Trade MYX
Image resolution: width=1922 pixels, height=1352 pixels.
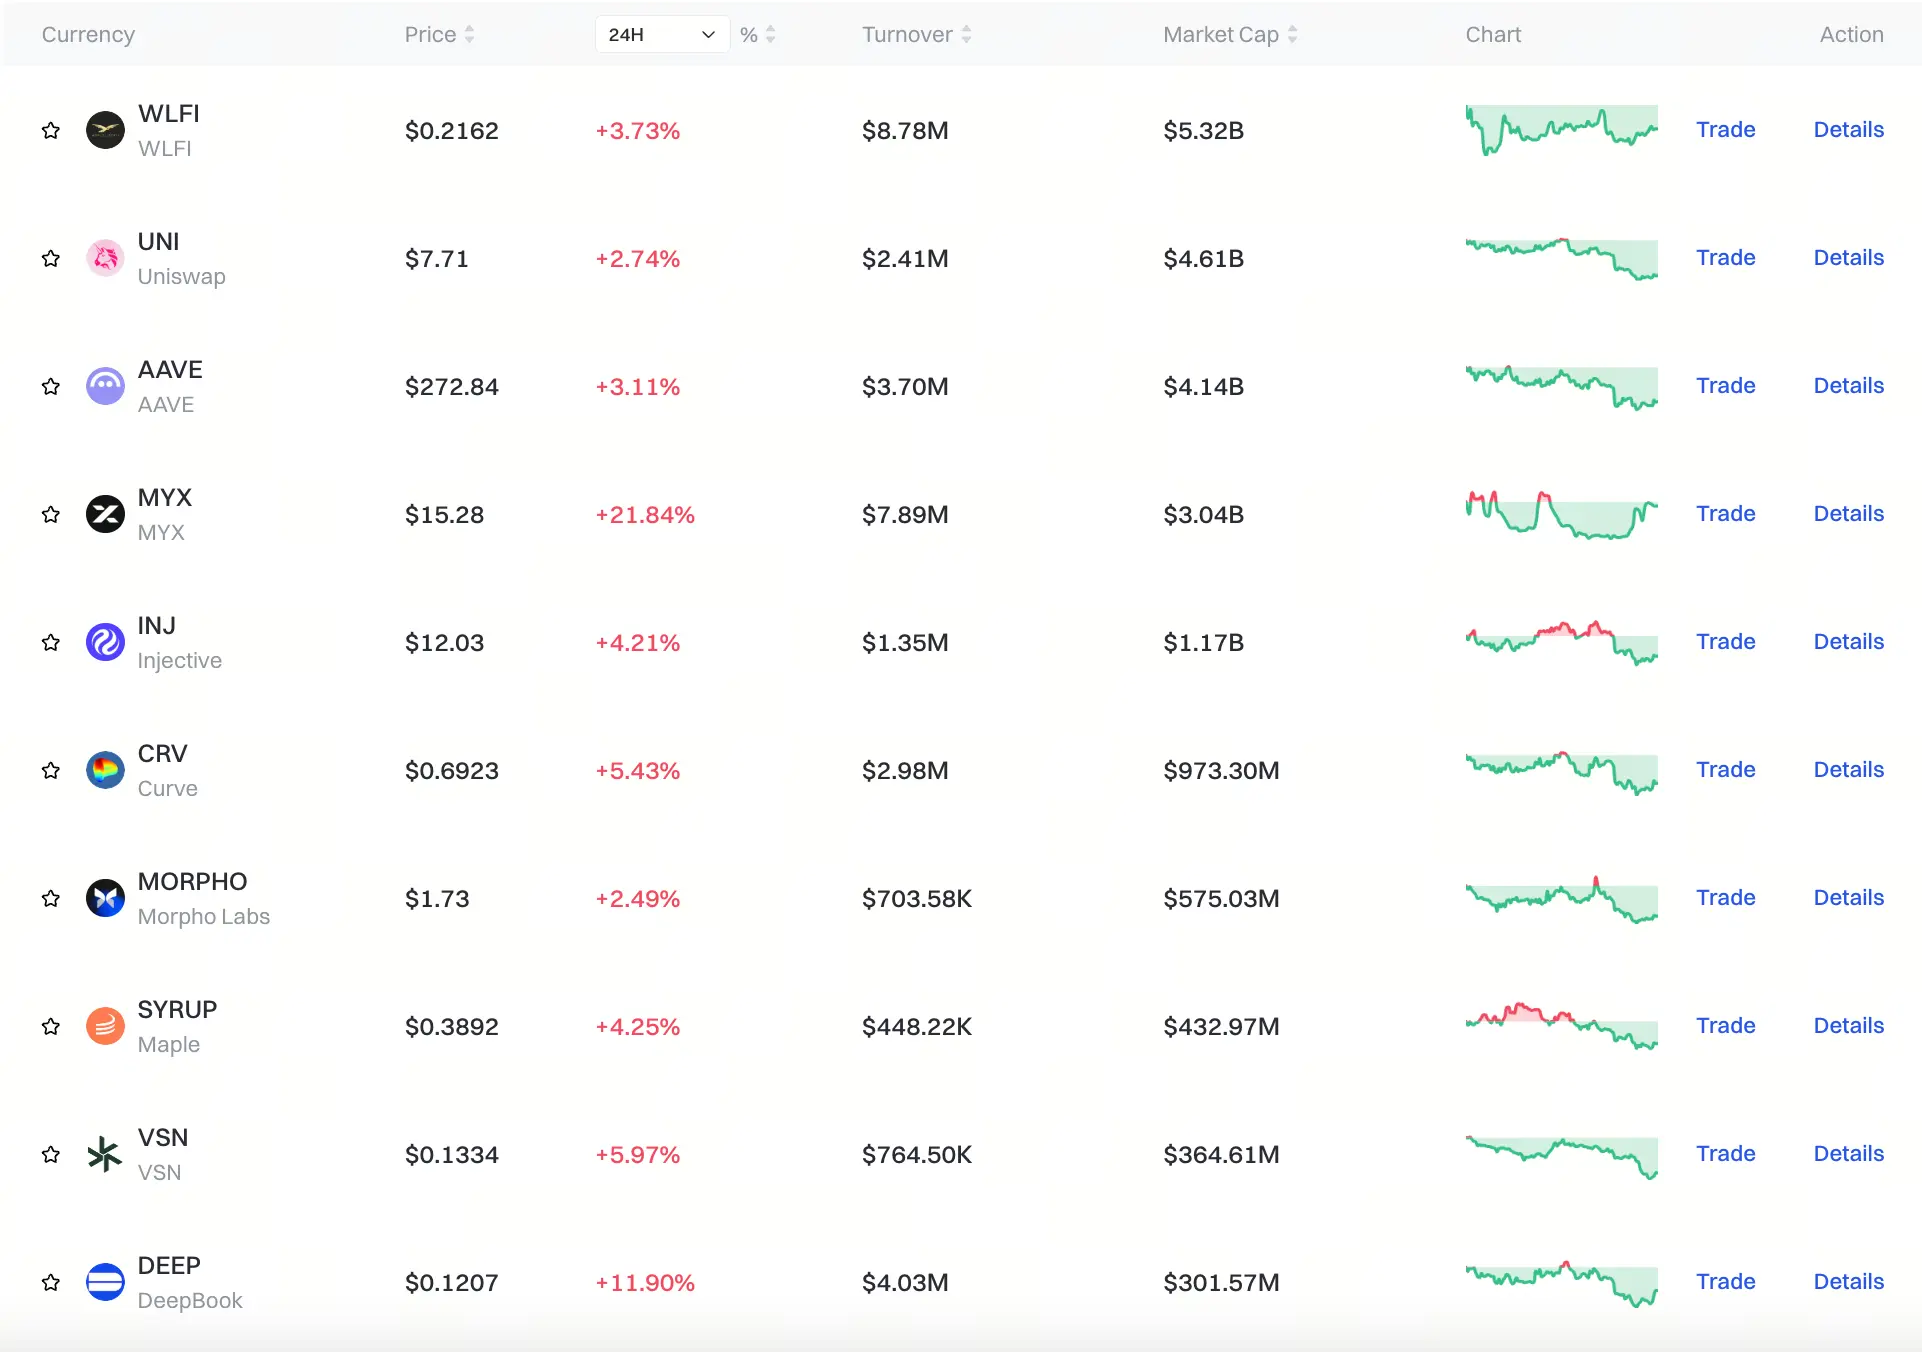tap(1725, 514)
